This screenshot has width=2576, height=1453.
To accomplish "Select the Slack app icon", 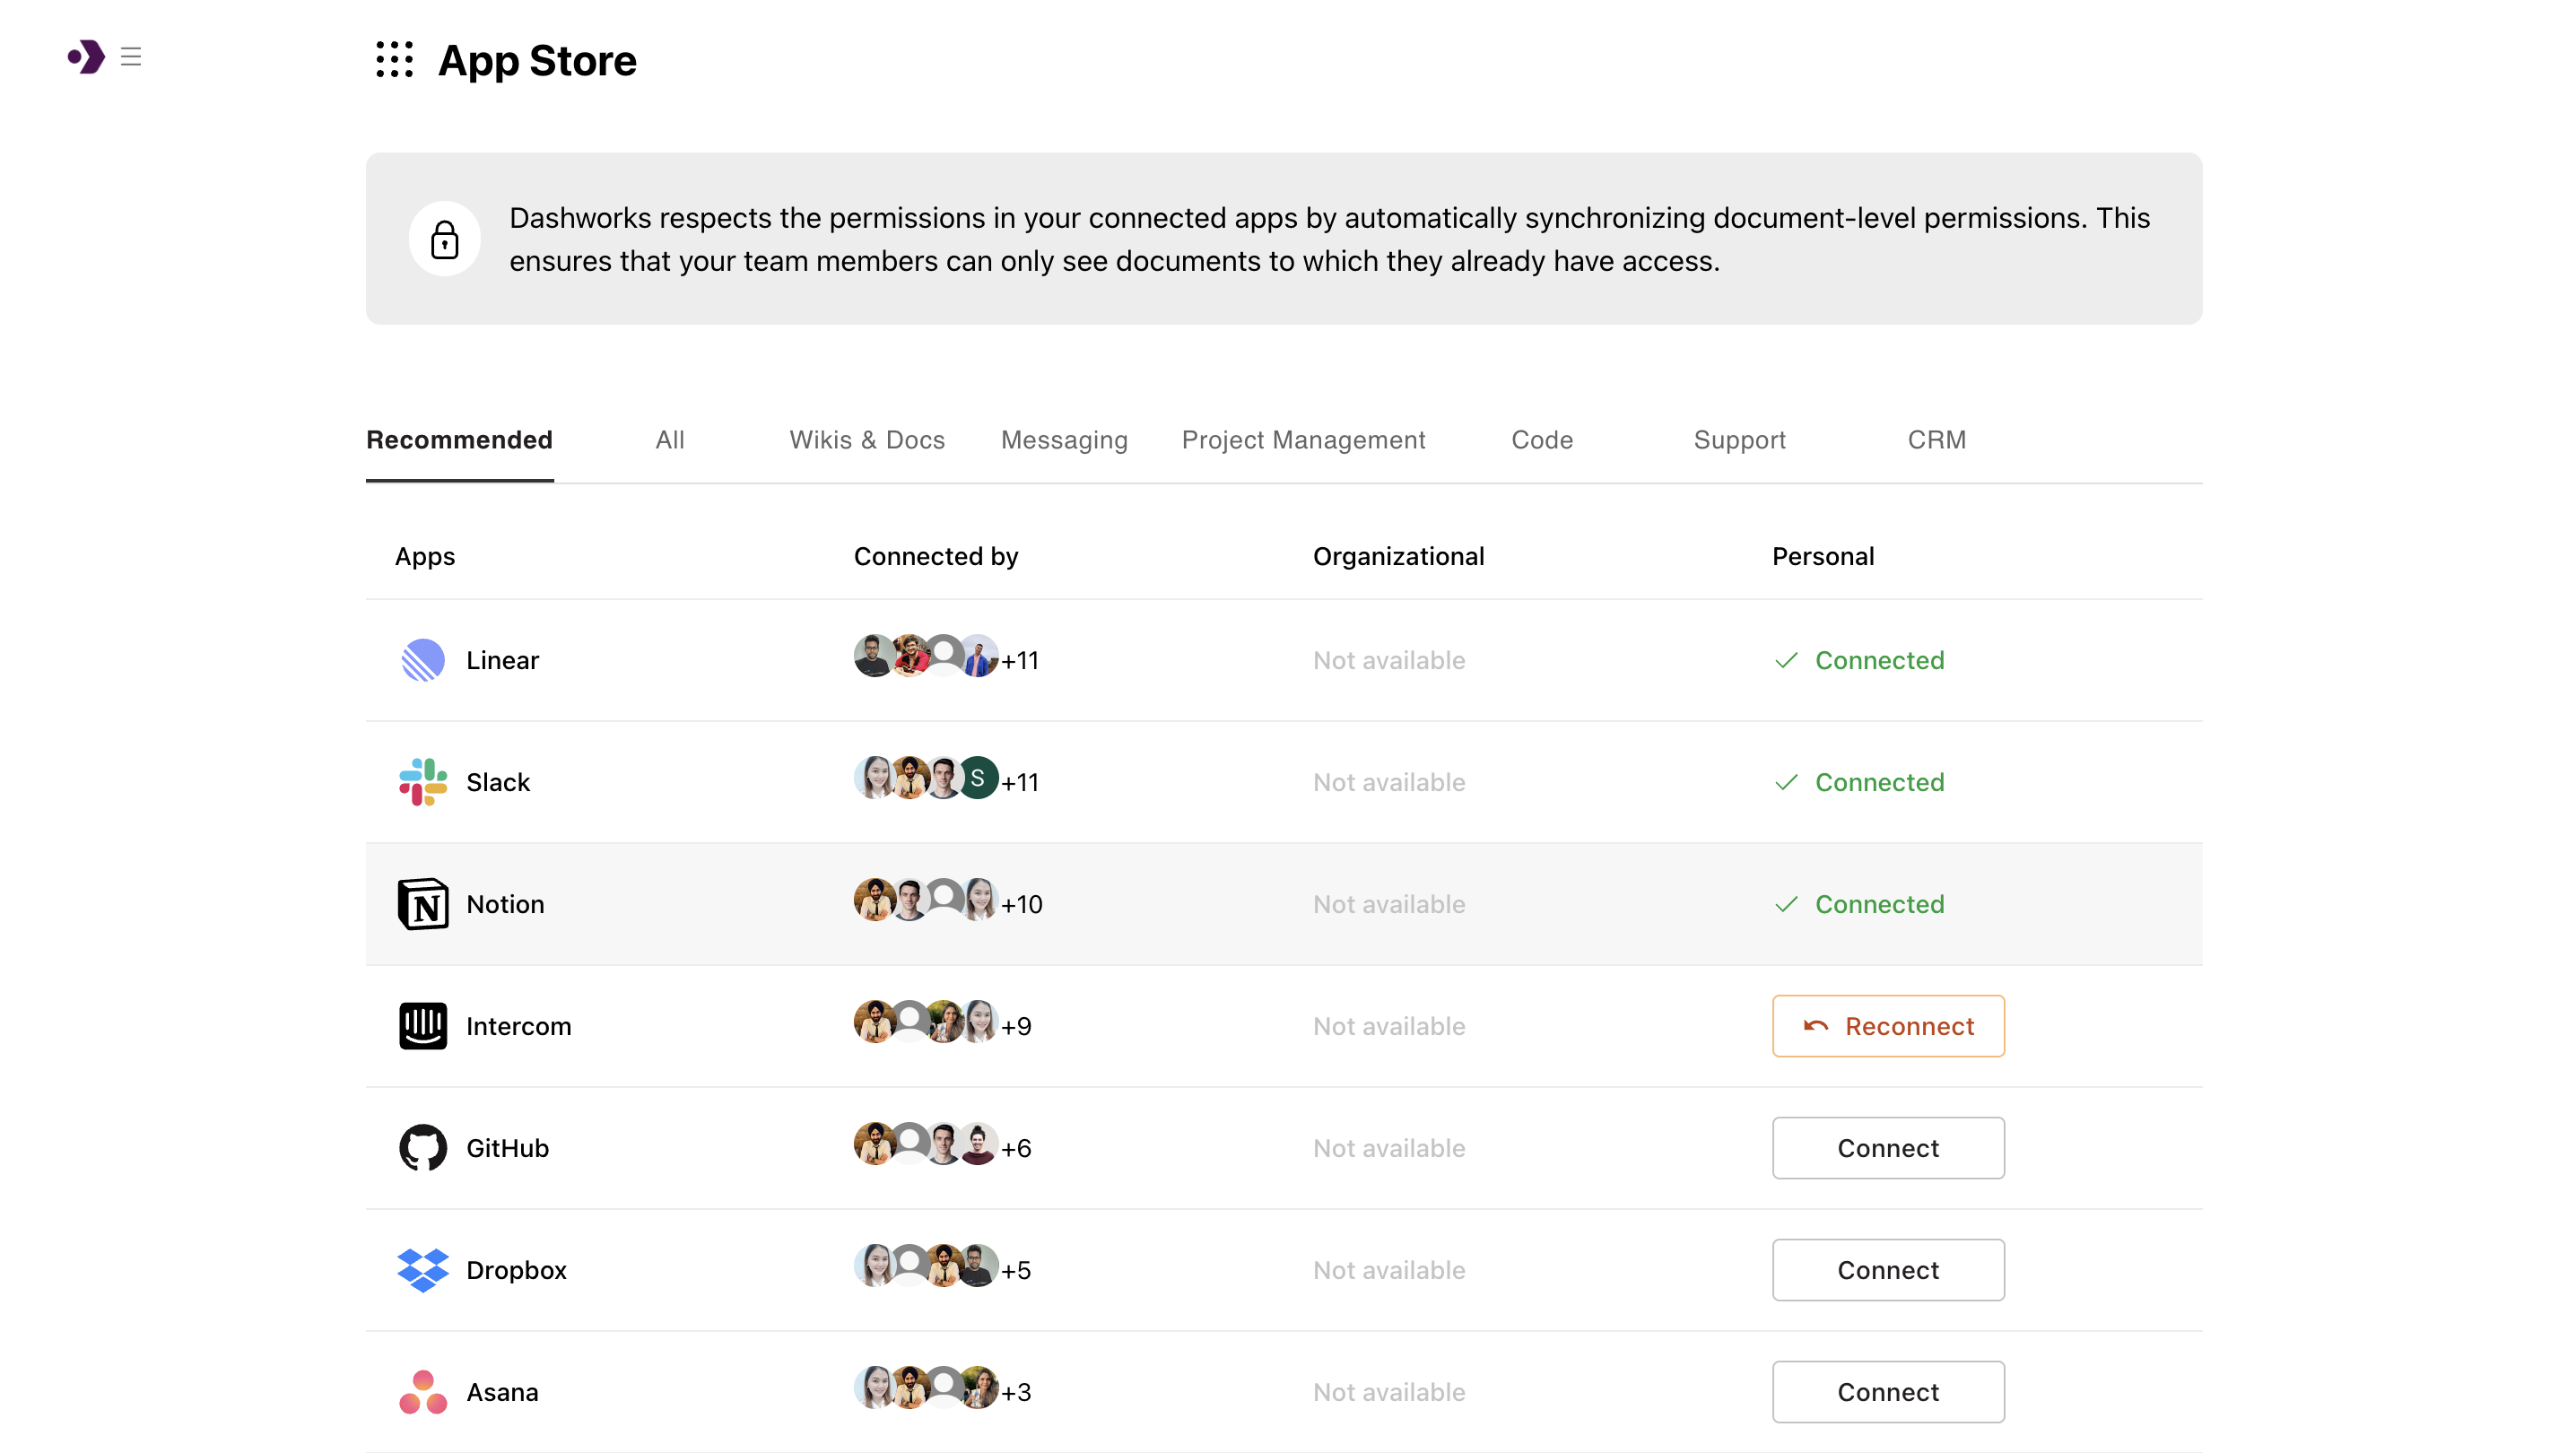I will [x=422, y=781].
